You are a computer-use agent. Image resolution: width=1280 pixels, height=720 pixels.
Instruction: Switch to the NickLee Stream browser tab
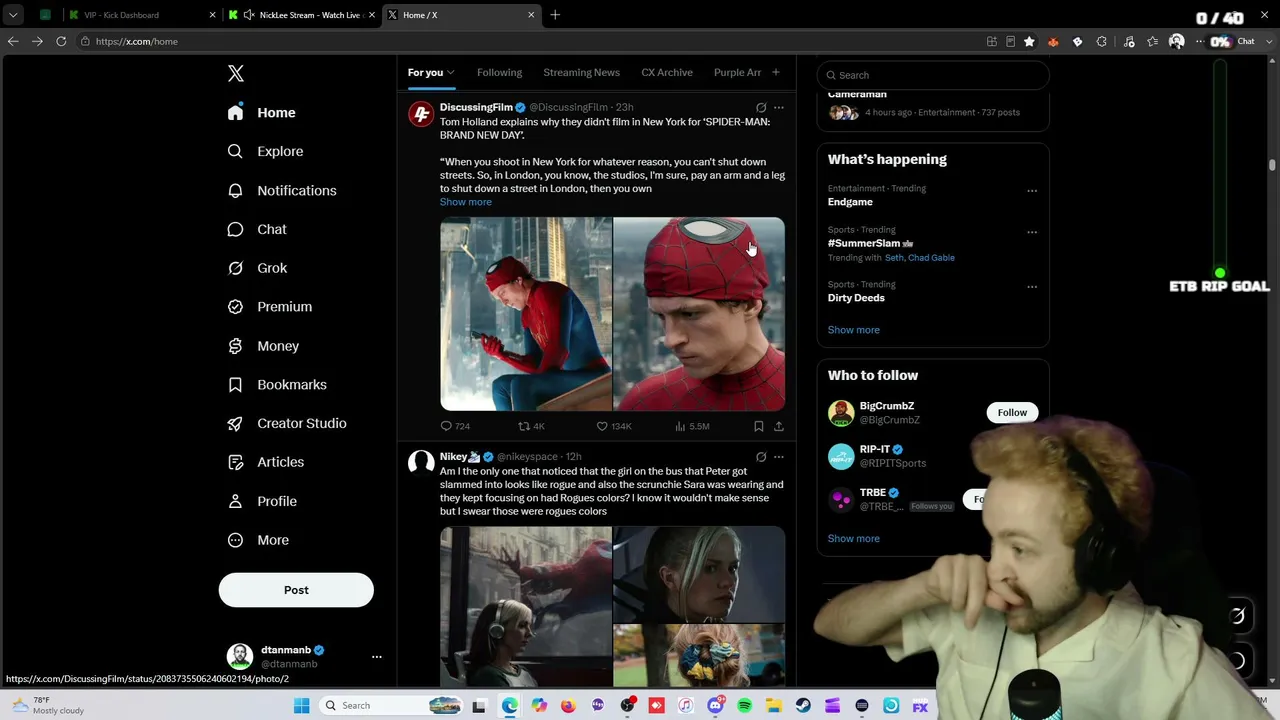click(300, 15)
